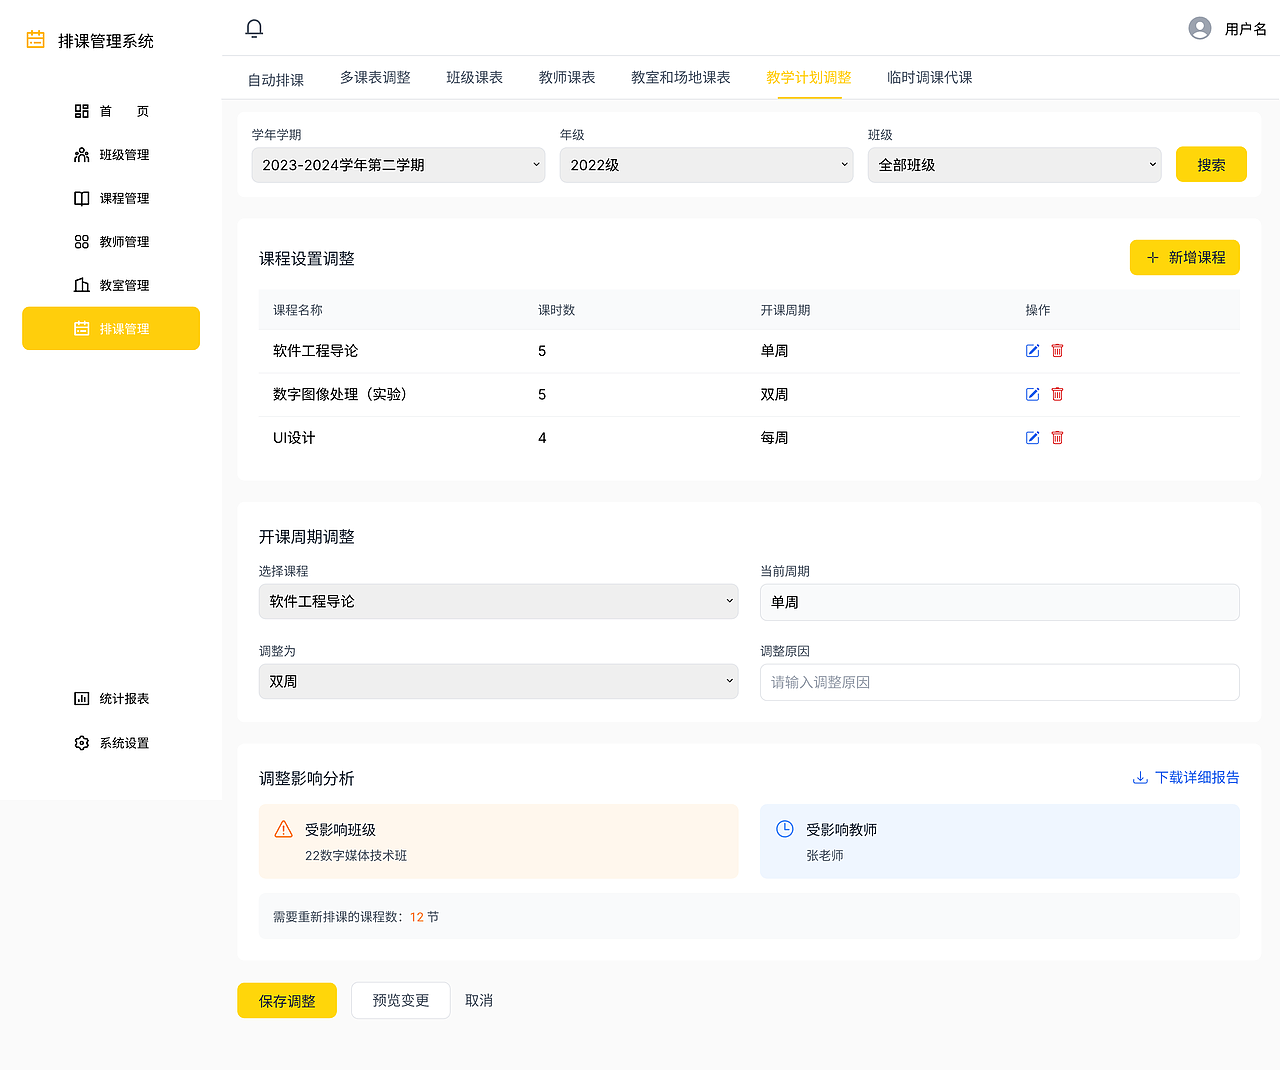1280x1070 pixels.
Task: Click the notification bell icon
Action: point(253,27)
